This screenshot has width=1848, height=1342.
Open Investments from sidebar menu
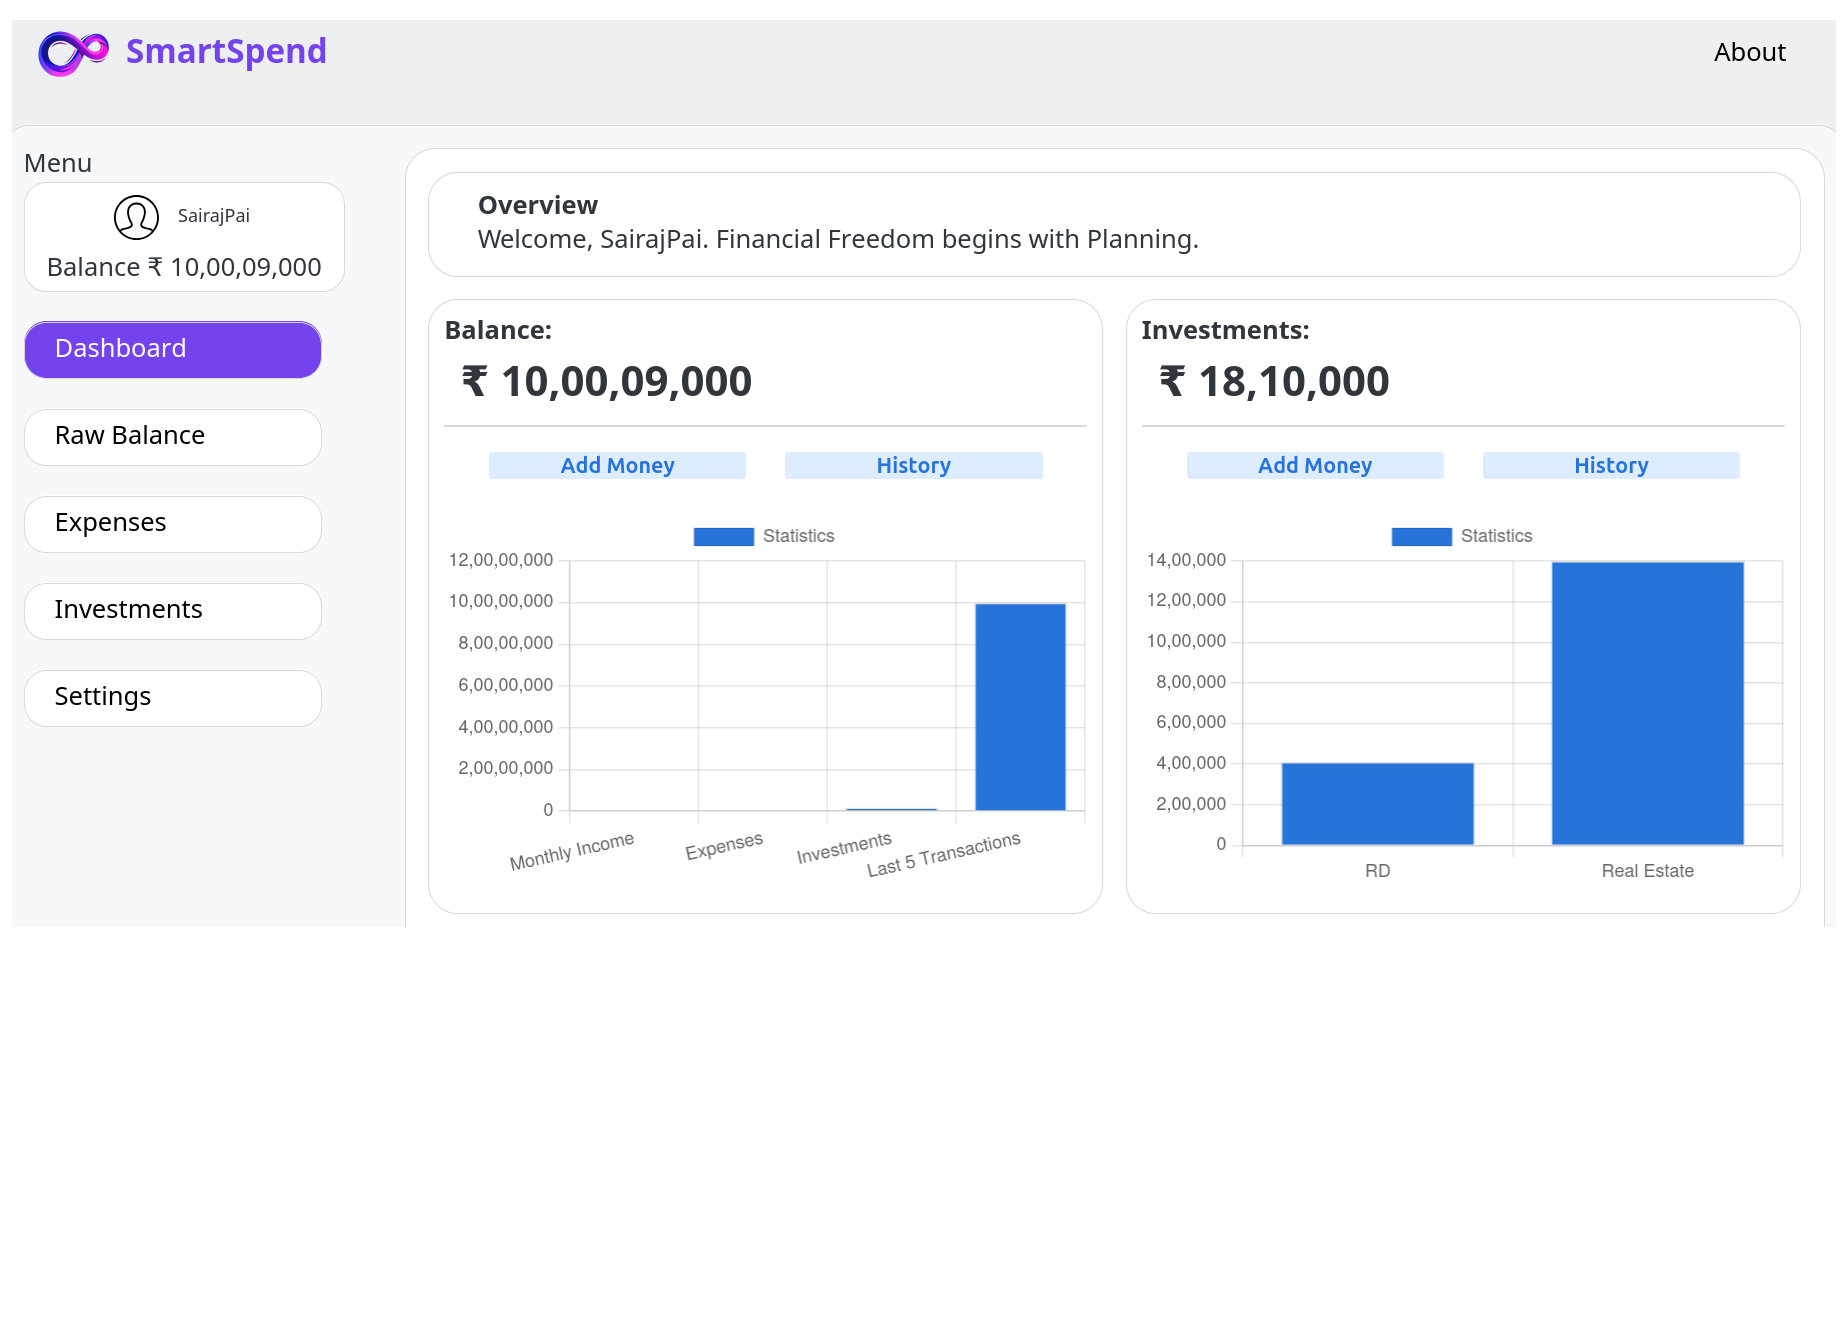click(x=173, y=610)
